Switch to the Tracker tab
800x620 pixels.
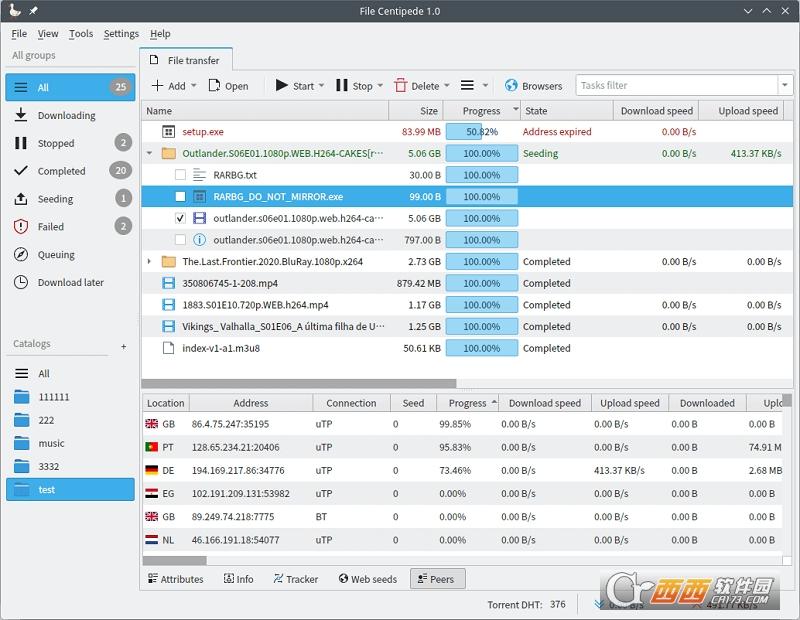click(296, 579)
